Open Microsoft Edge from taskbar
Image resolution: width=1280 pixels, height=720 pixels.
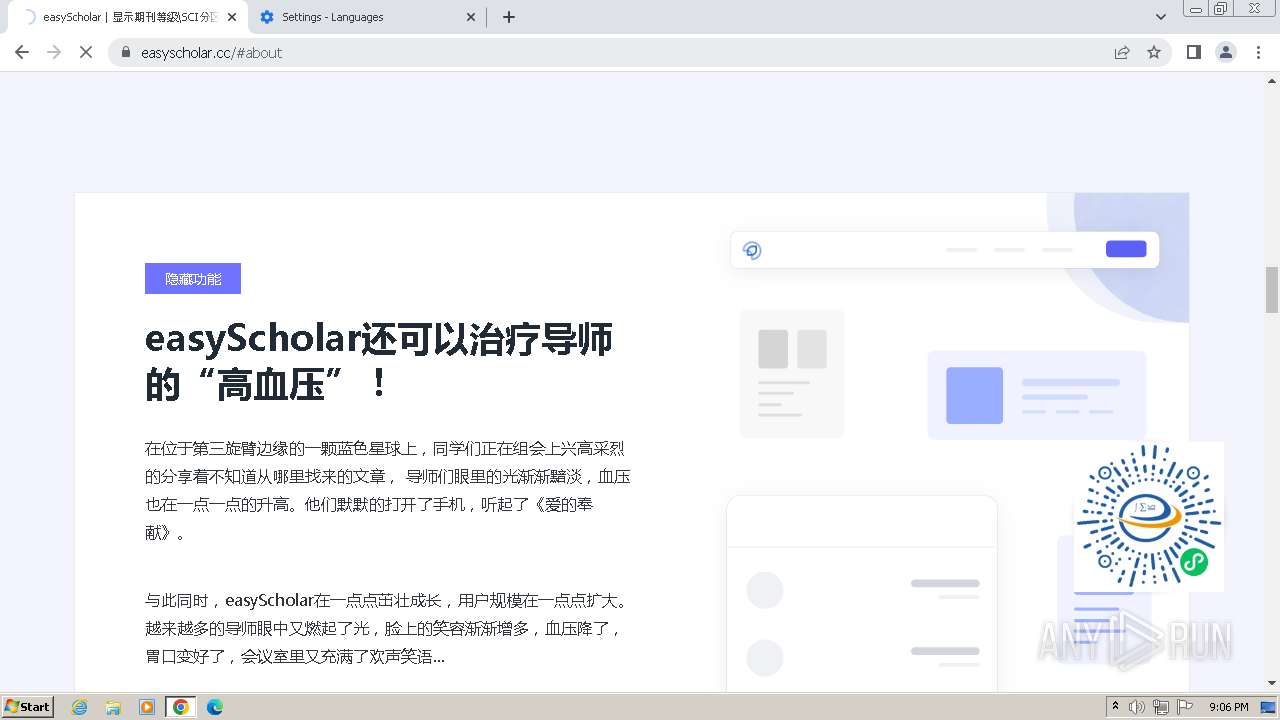coord(215,707)
